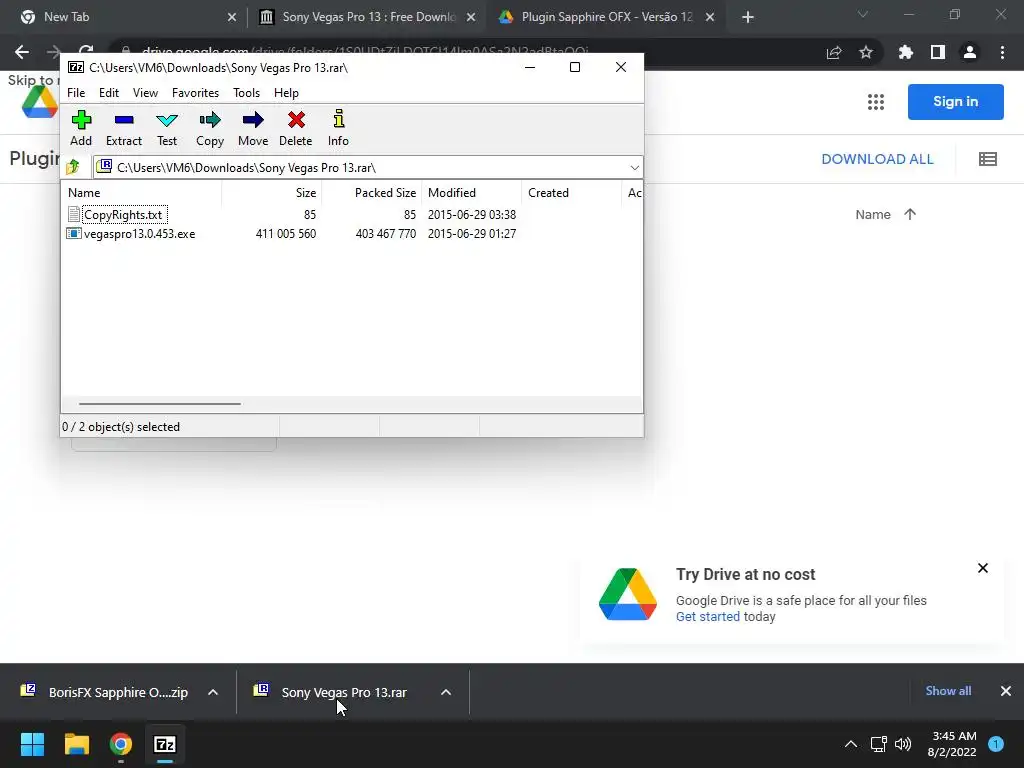Open the volume control in system tray
Viewport: 1024px width, 768px height.
pos(903,744)
